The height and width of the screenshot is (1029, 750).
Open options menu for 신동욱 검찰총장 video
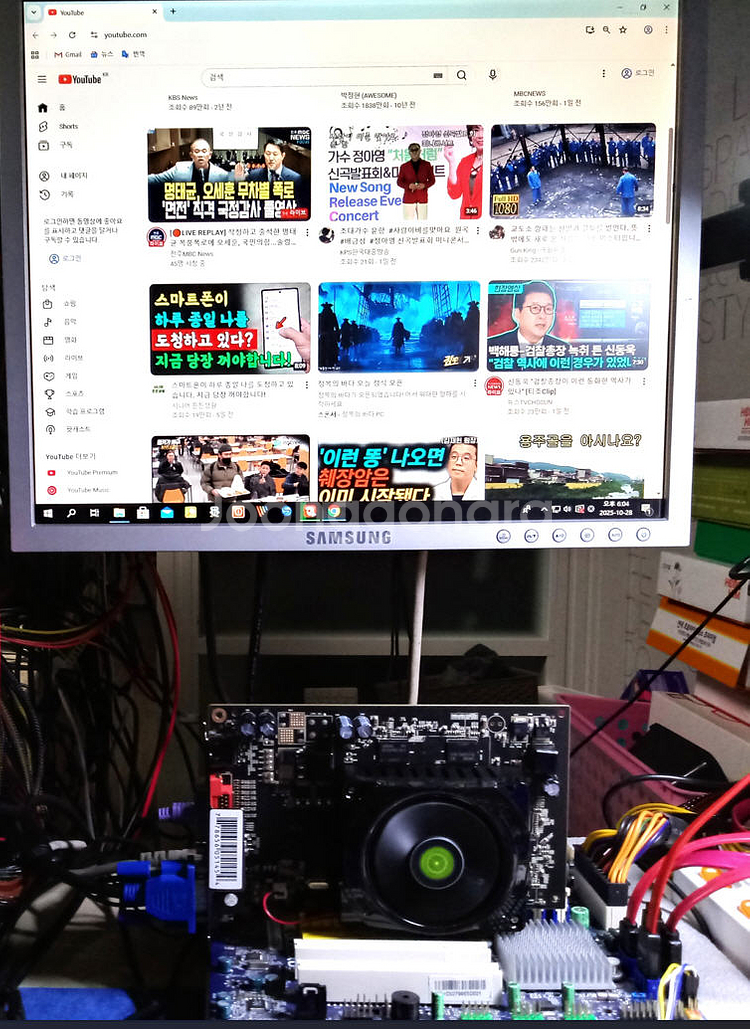[x=644, y=381]
